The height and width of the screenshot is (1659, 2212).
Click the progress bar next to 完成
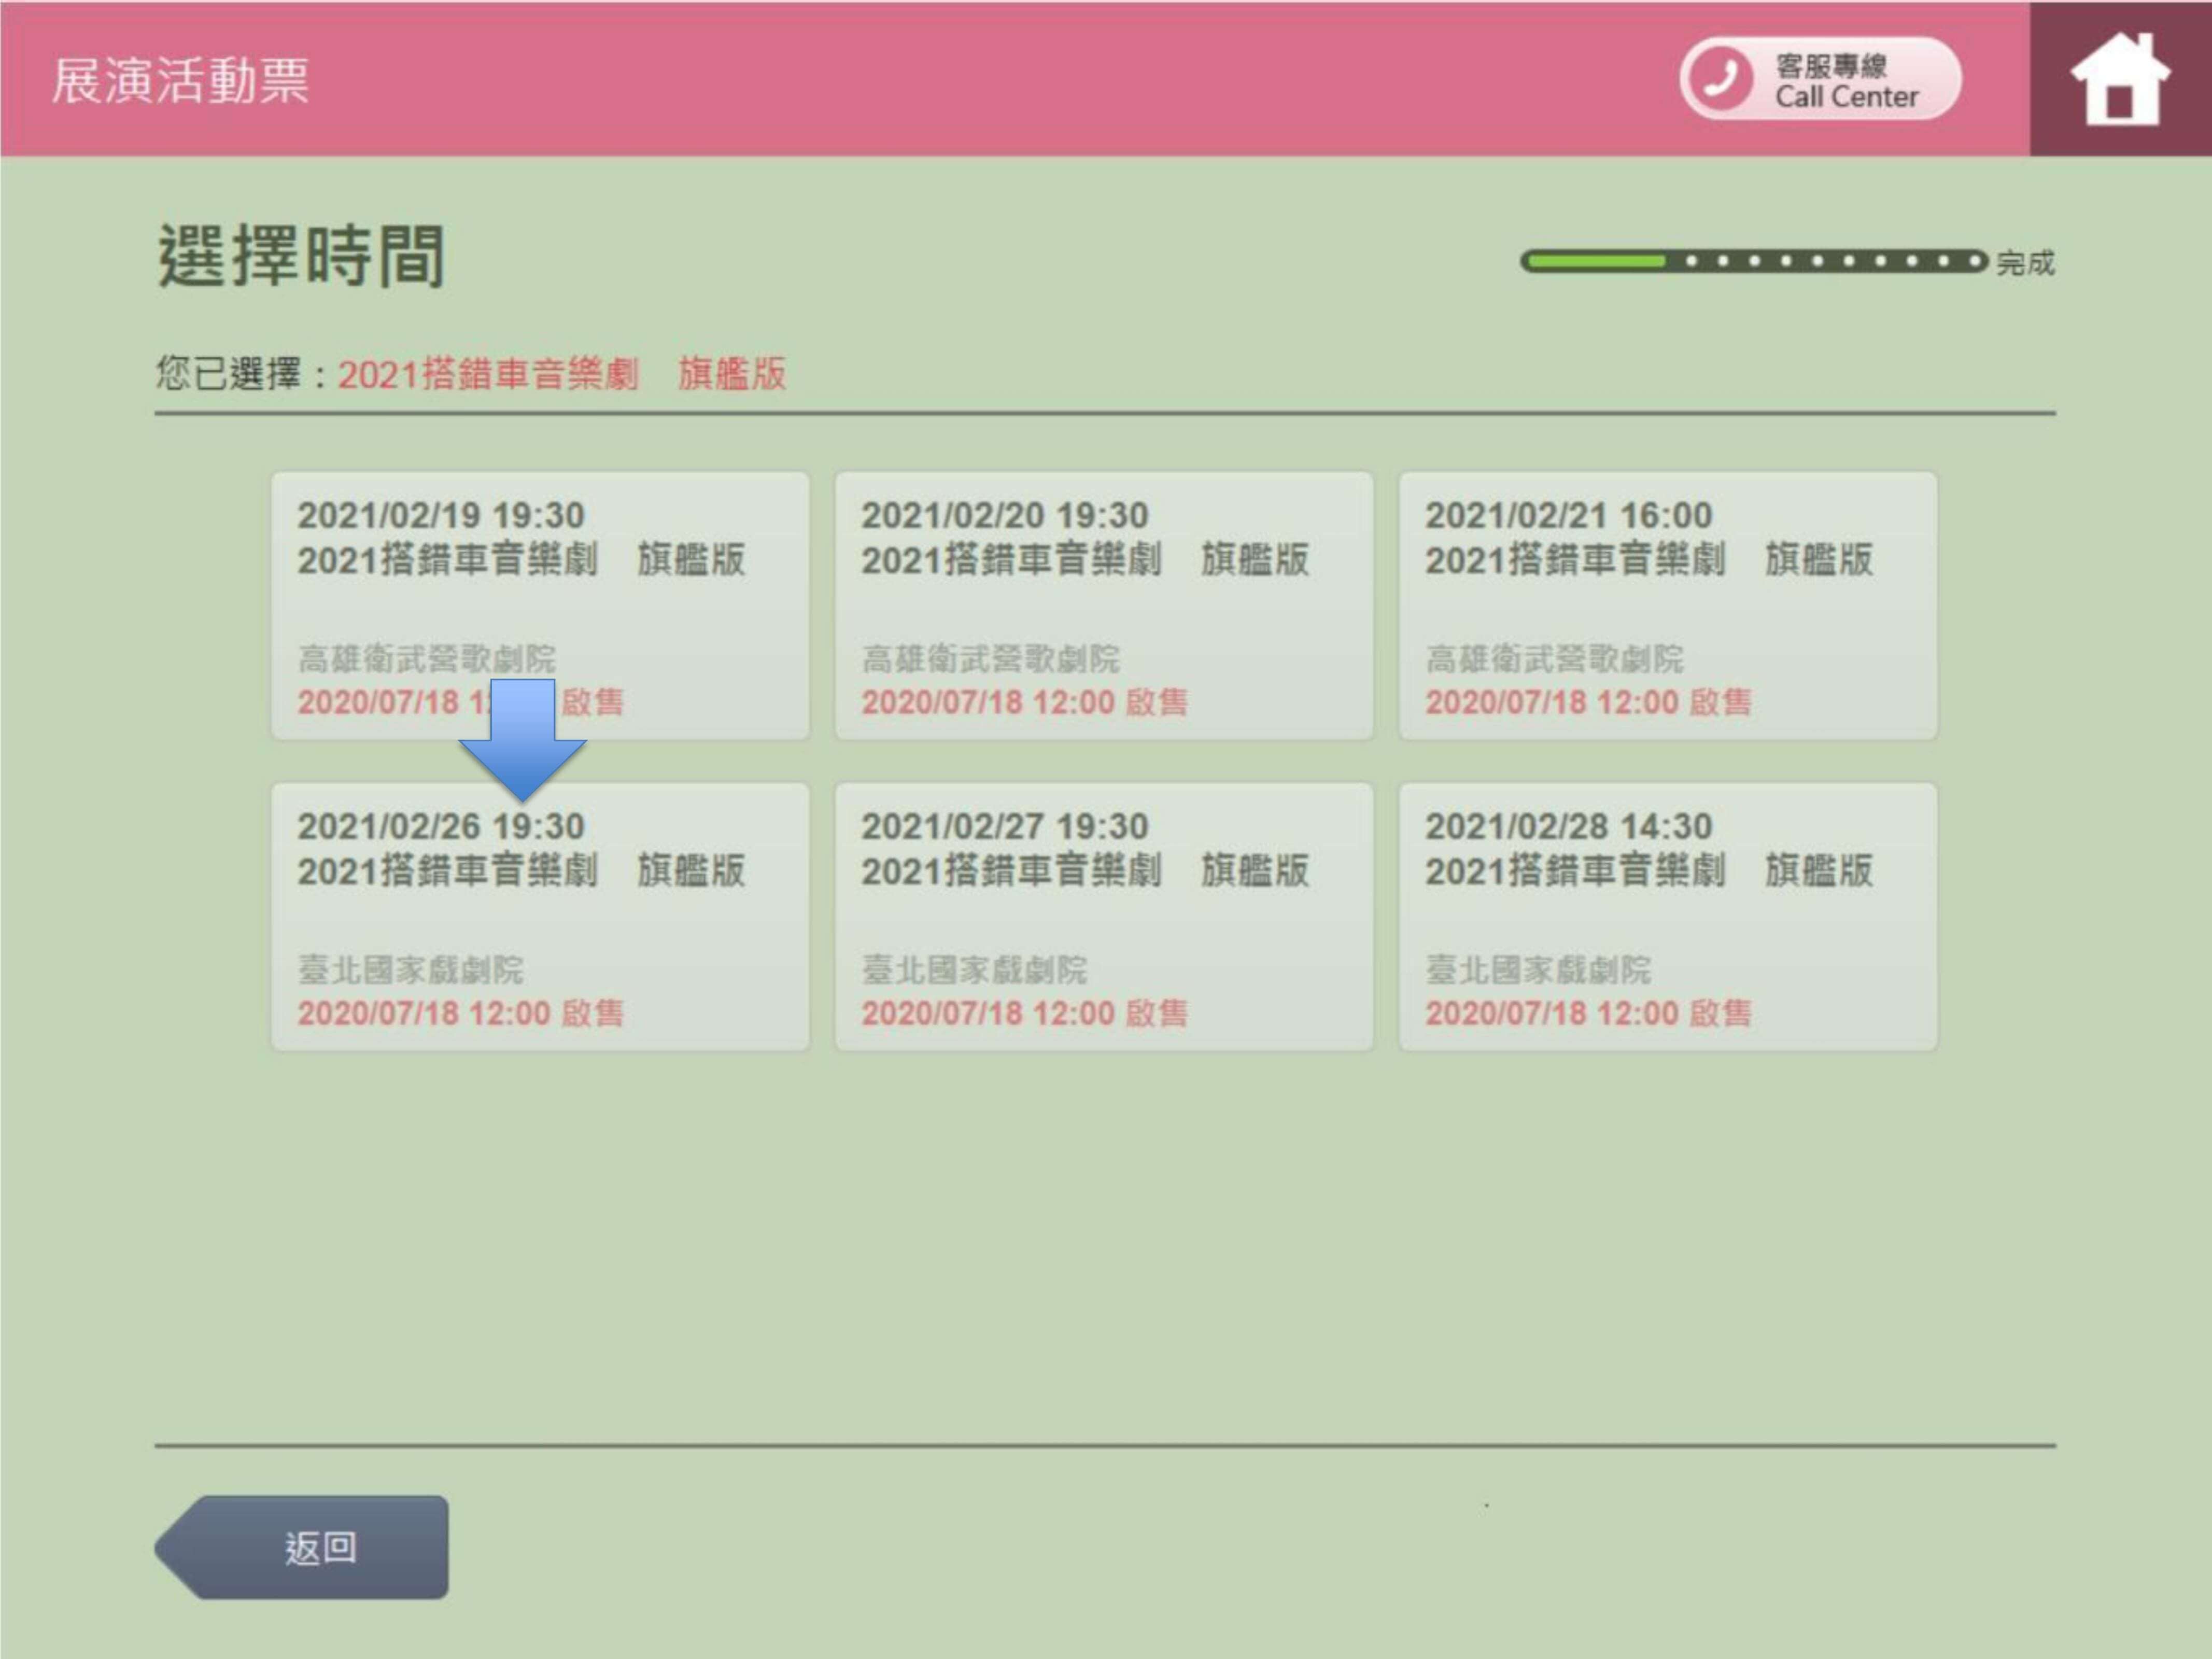coord(1754,262)
